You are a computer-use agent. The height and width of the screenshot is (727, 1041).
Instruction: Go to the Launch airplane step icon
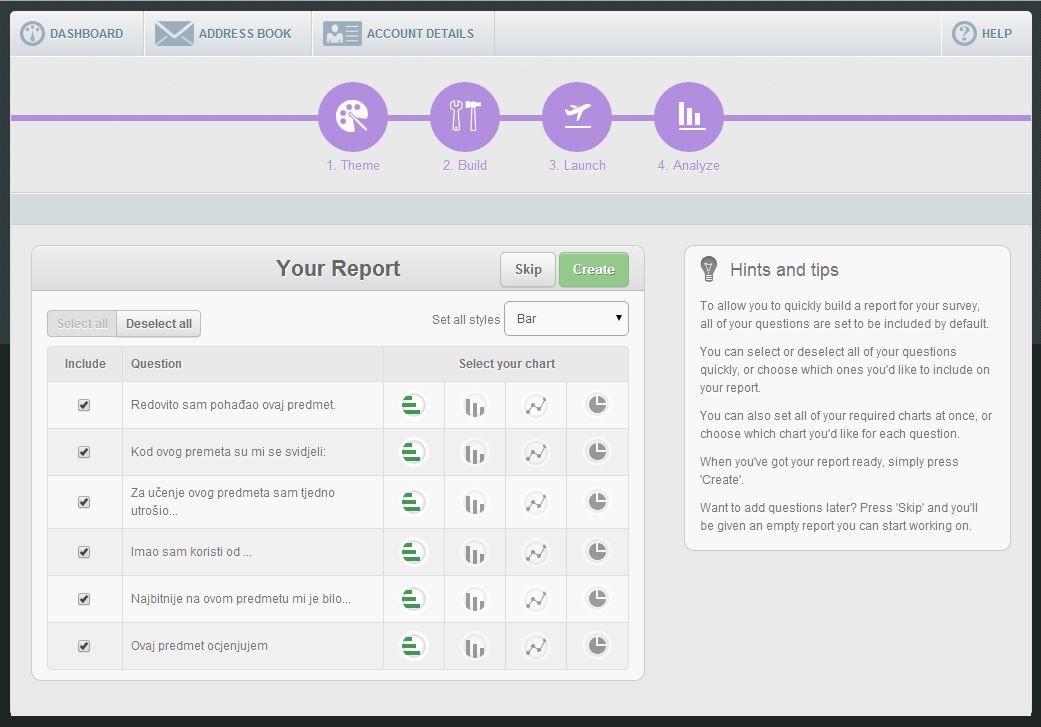pyautogui.click(x=577, y=117)
